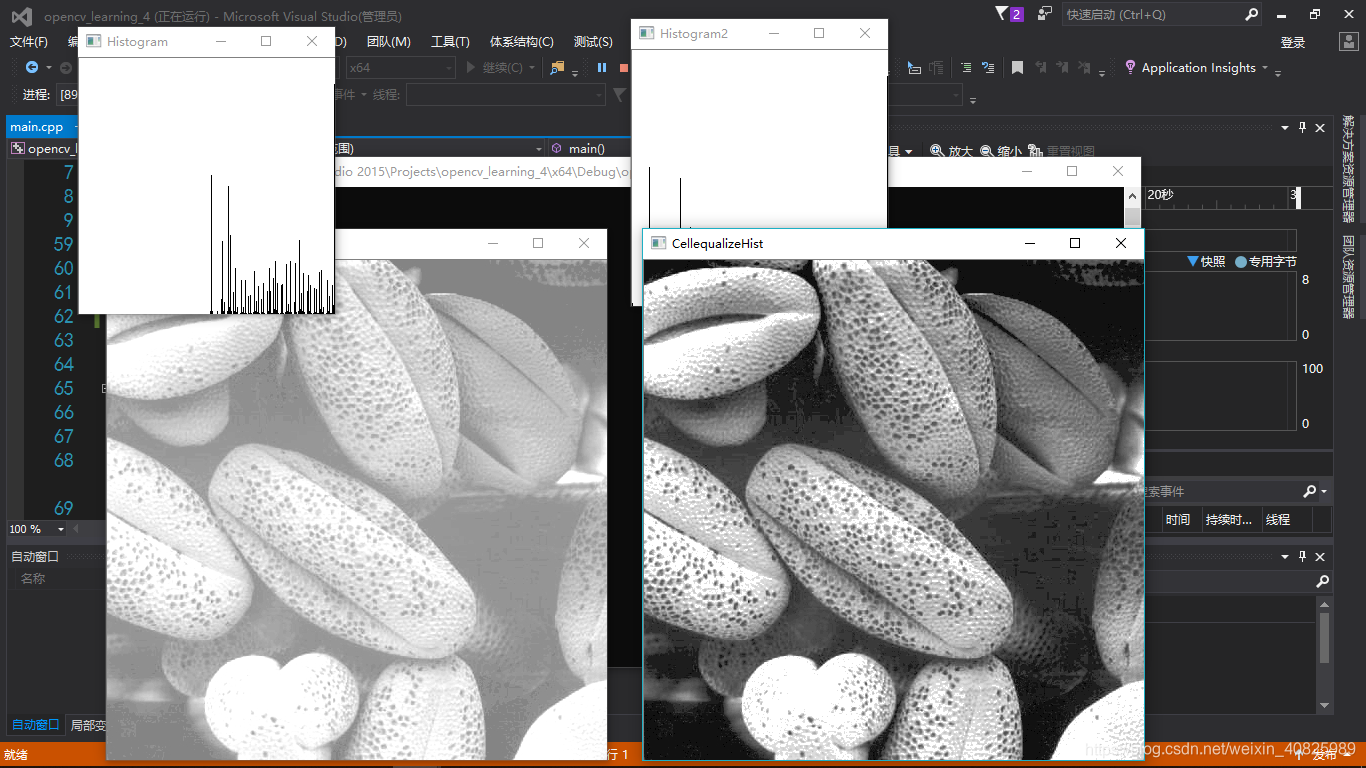1366x768 pixels.
Task: Open the 文件(F) menu
Action: tap(29, 42)
